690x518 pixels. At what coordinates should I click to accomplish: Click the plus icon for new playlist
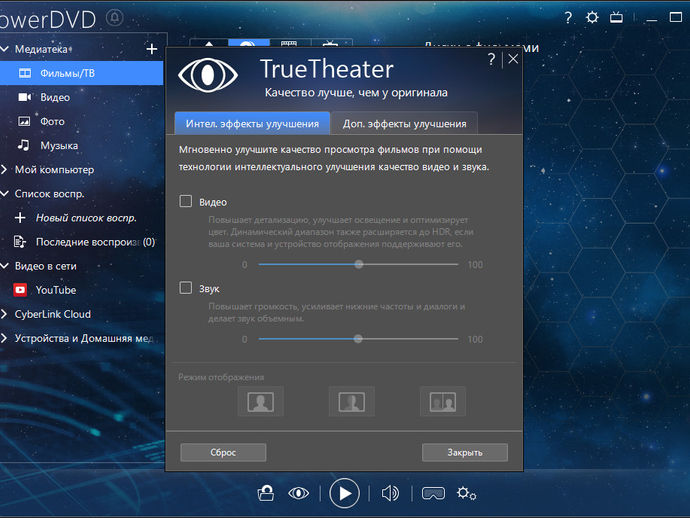tap(20, 217)
